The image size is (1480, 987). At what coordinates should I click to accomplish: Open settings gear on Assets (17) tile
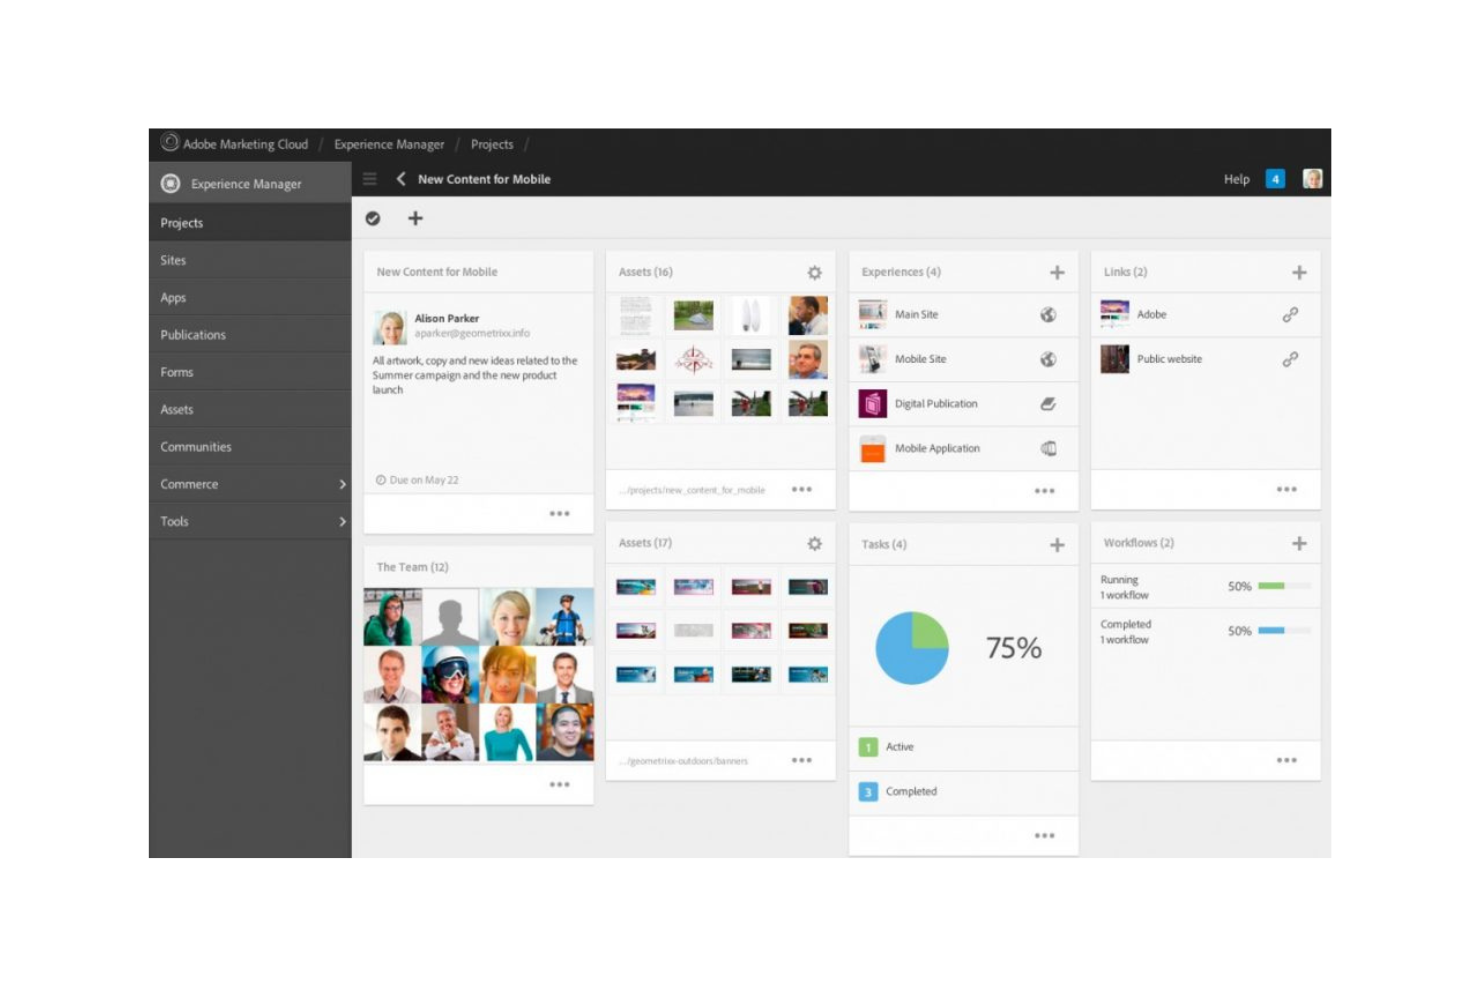pos(815,543)
